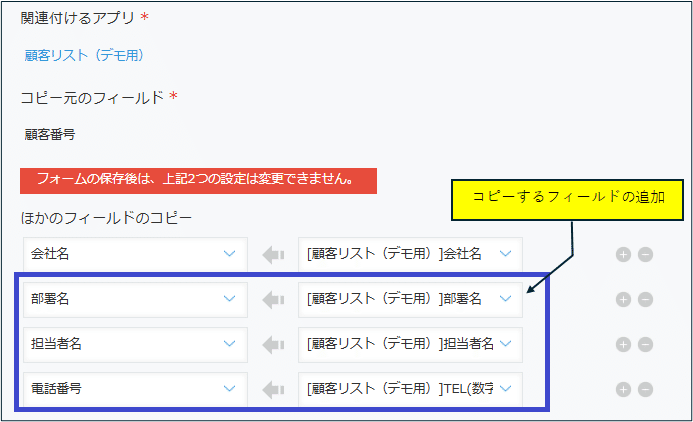Viewport: 693px width, 422px height.
Task: Remove the 担当者名 mapping row
Action: [645, 345]
